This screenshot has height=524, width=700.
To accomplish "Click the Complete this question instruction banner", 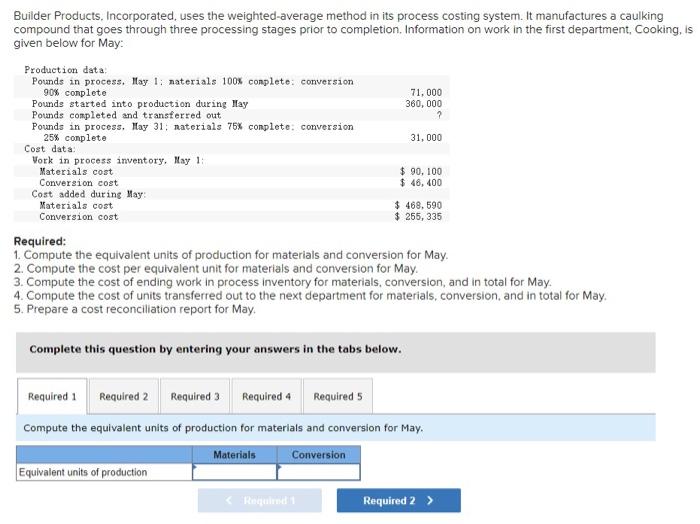I will click(336, 352).
